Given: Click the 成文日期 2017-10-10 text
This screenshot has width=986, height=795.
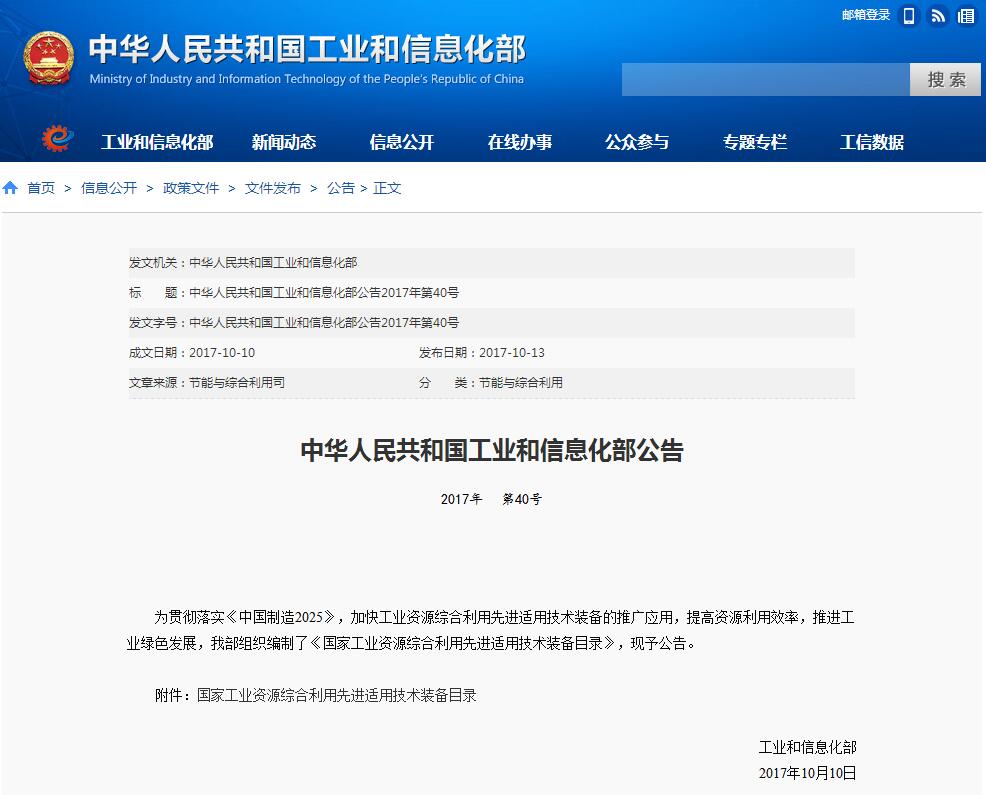Looking at the screenshot, I should [x=192, y=353].
